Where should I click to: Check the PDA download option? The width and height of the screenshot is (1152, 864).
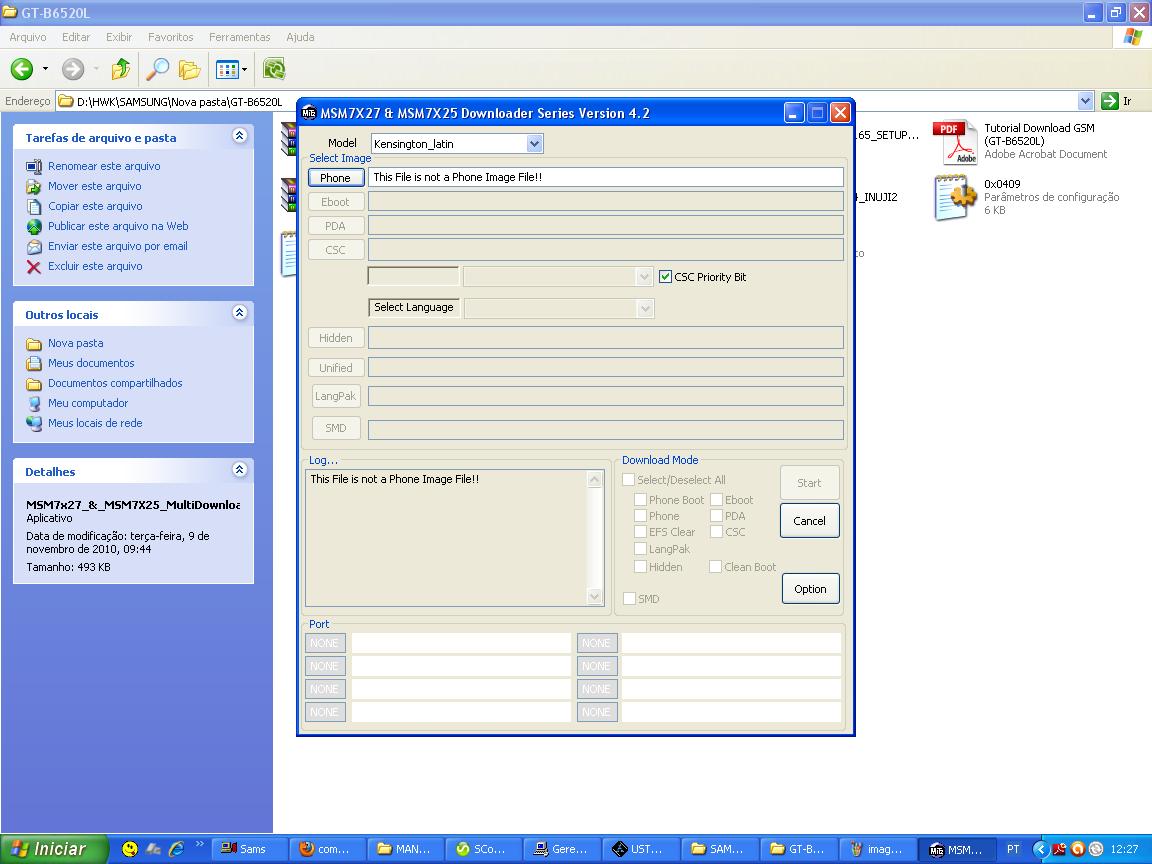point(716,516)
